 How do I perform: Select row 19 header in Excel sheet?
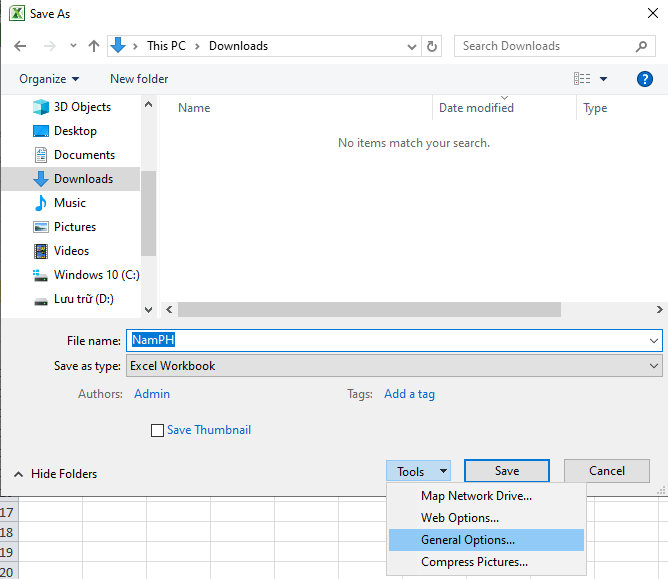coord(9,552)
